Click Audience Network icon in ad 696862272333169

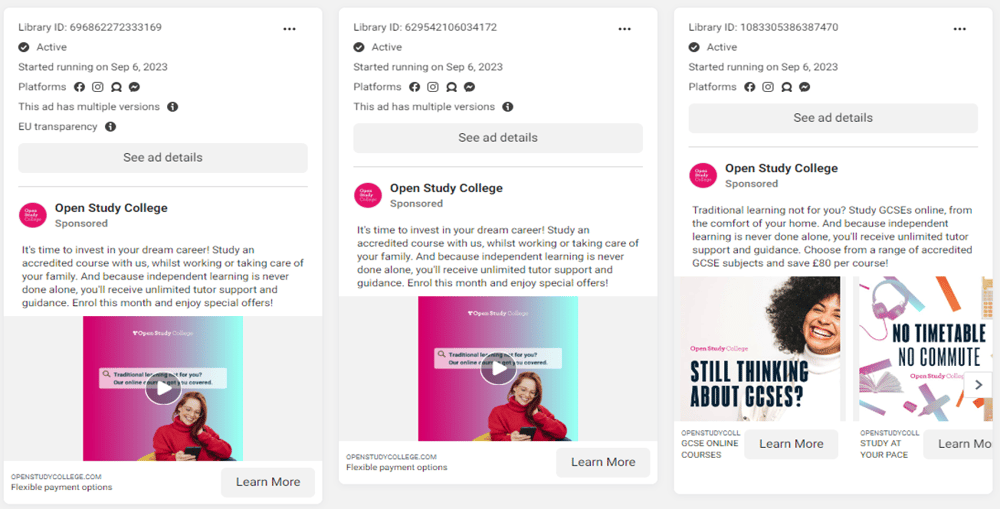116,87
